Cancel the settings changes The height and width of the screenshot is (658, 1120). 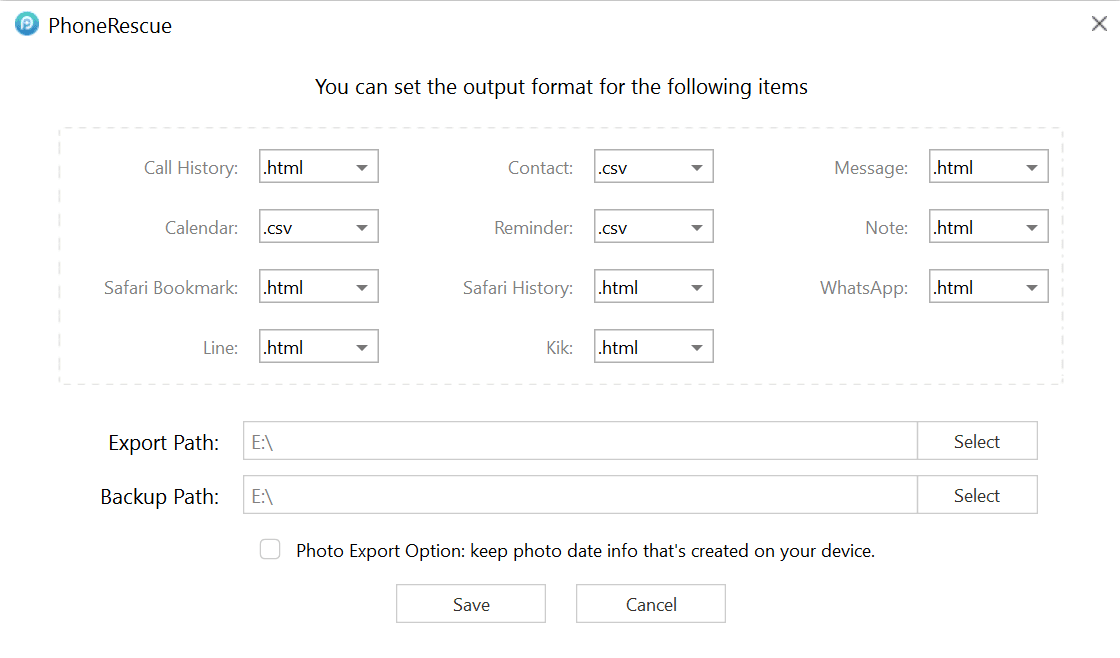[651, 604]
